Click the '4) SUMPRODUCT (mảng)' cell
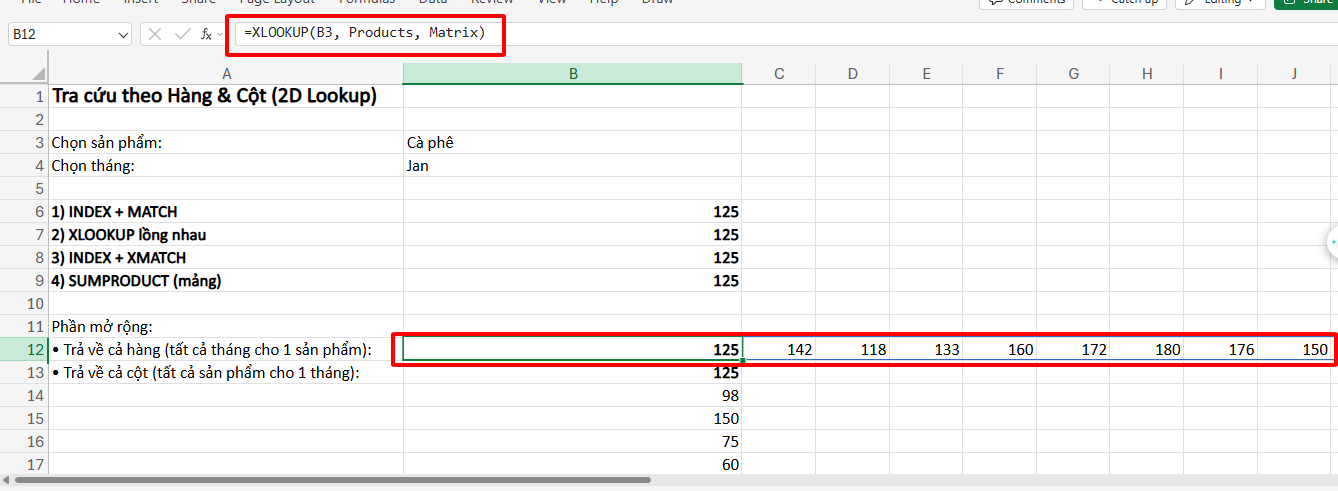This screenshot has width=1338, height=491. click(226, 281)
